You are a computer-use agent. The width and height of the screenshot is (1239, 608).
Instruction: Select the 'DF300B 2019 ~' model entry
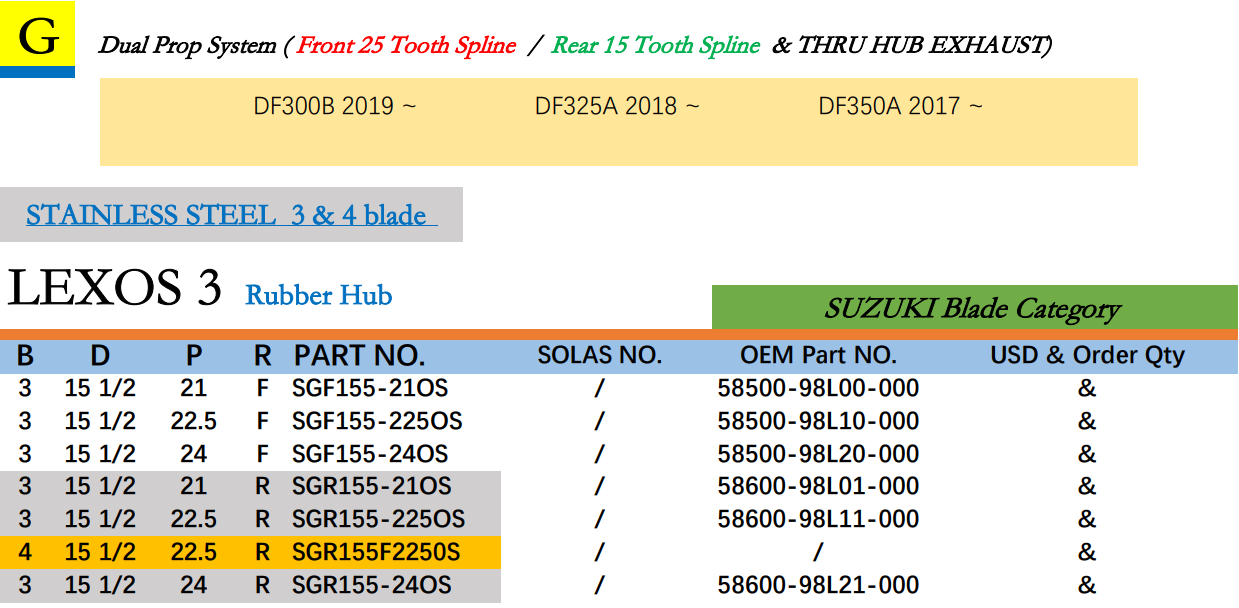coord(335,106)
